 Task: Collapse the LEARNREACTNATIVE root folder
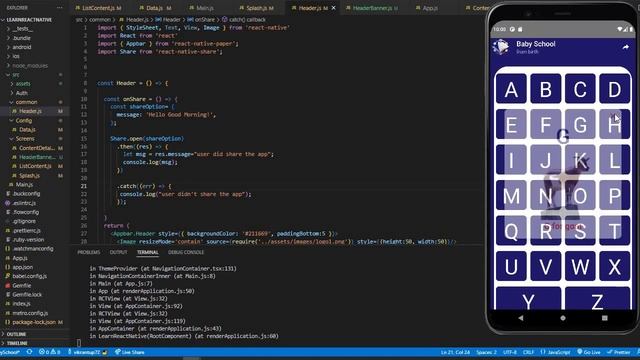click(29, 20)
